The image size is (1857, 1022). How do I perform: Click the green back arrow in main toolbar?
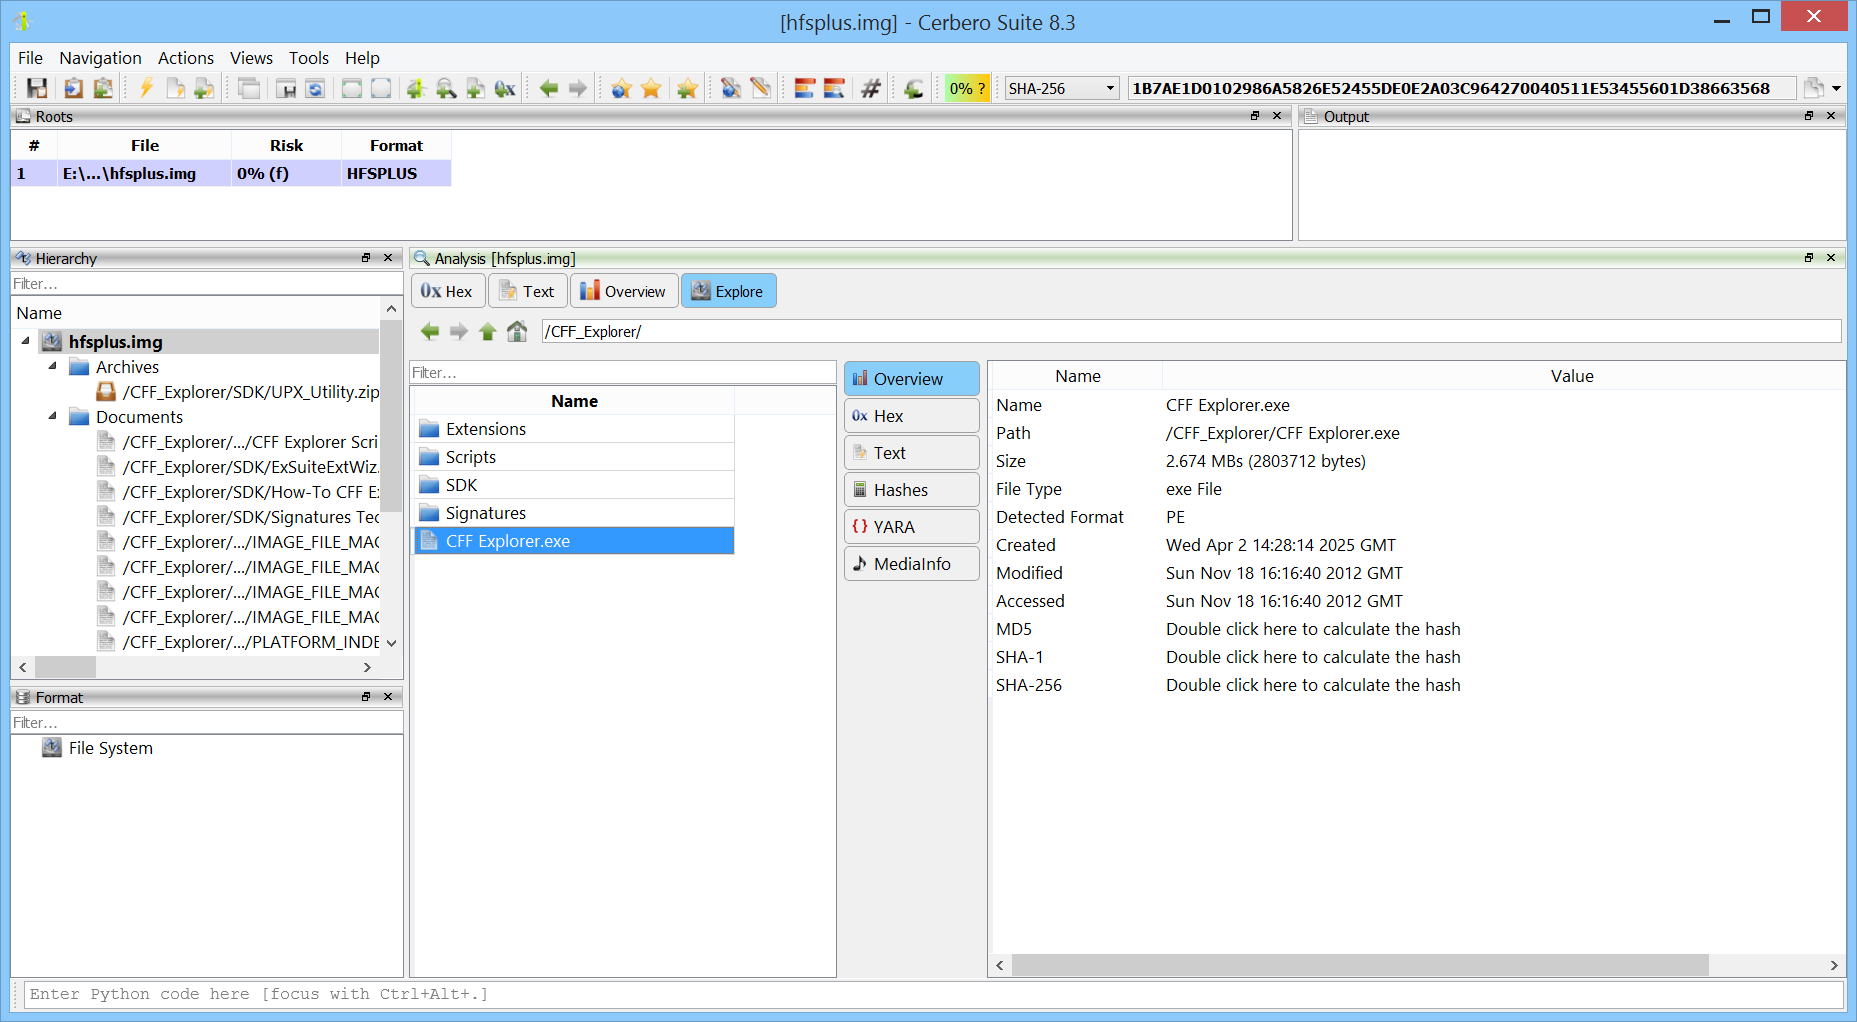(x=549, y=88)
